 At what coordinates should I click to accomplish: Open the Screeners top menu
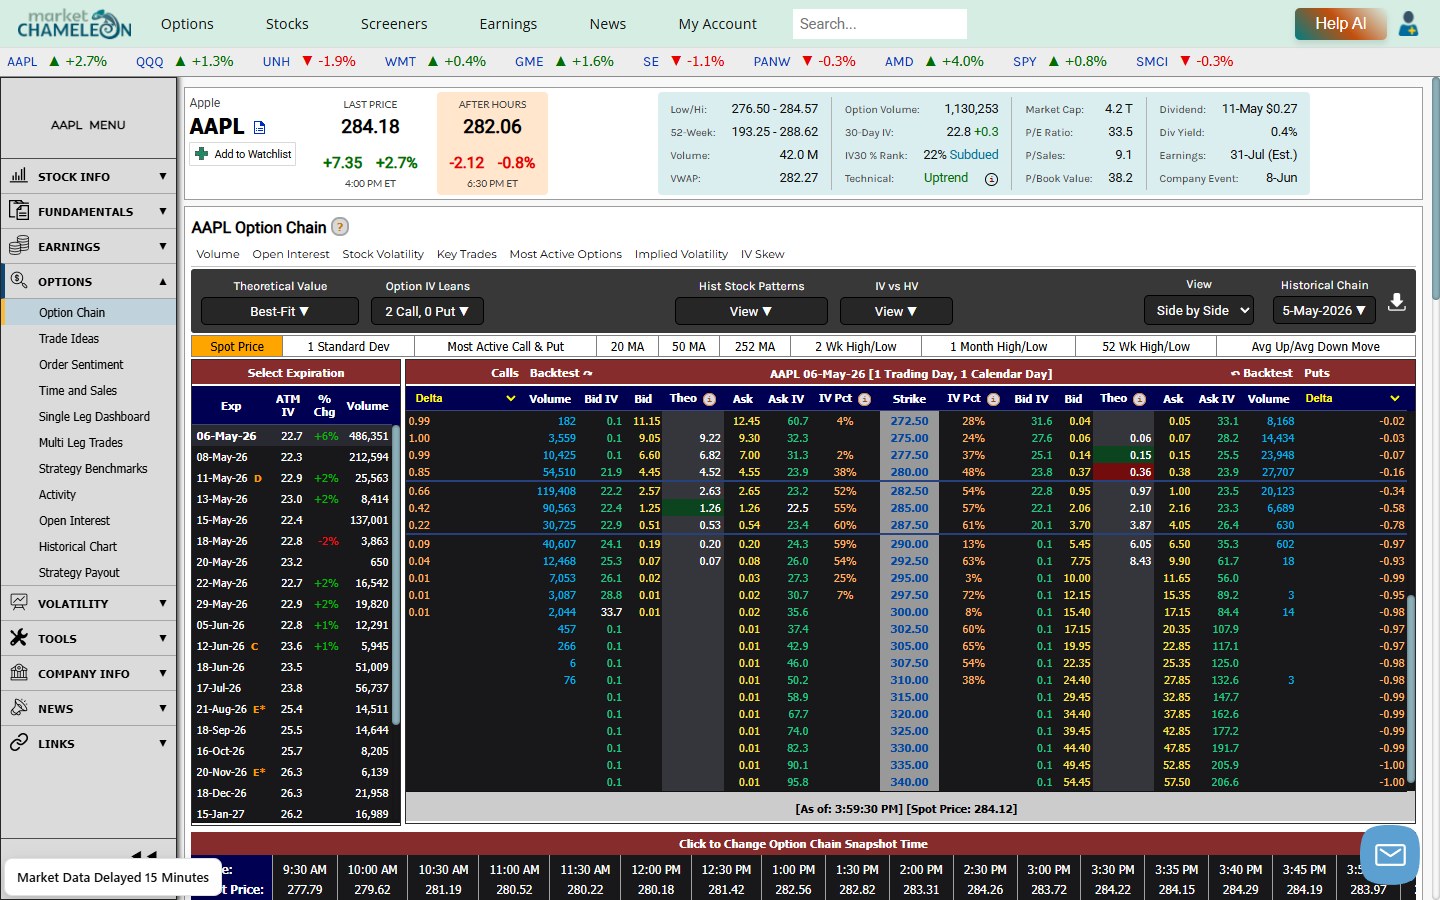pos(394,24)
